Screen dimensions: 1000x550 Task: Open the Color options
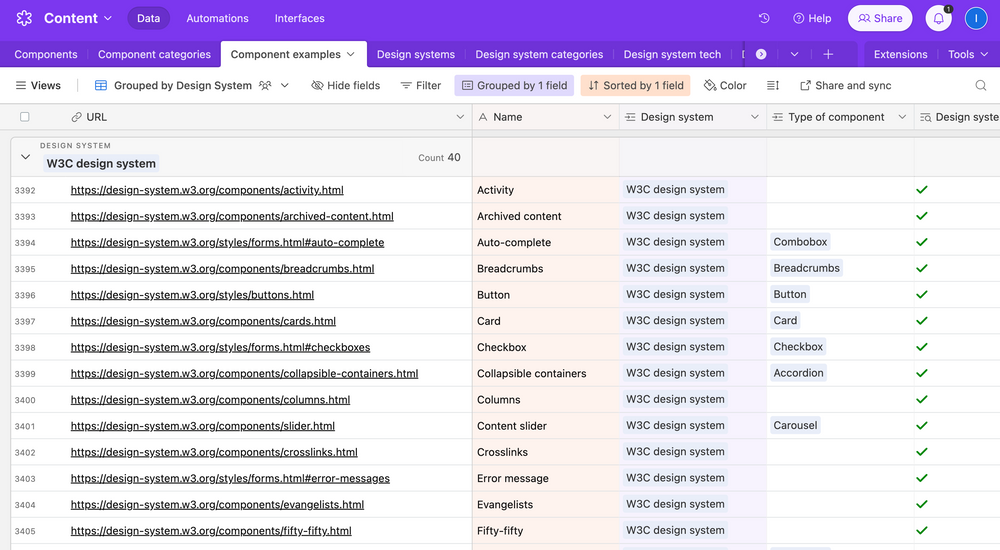725,86
